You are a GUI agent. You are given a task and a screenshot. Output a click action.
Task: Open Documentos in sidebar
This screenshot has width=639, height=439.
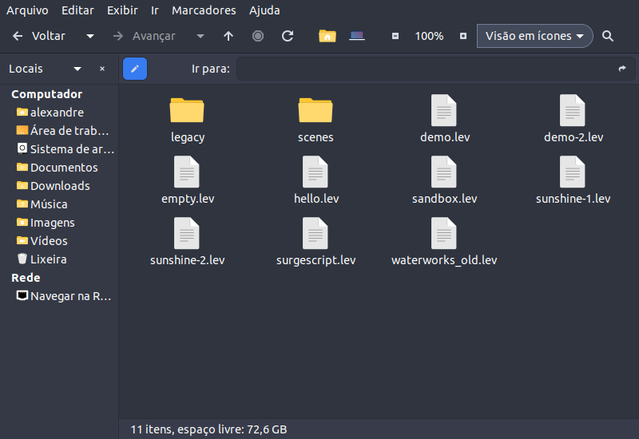pyautogui.click(x=57, y=168)
